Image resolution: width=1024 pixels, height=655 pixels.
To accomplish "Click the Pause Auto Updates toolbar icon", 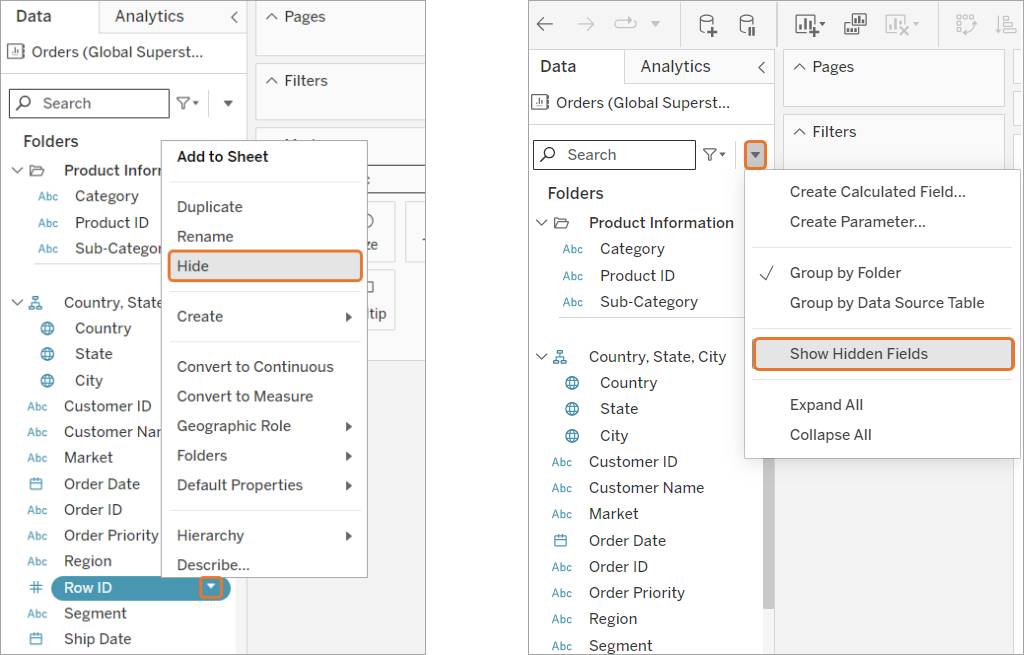I will [x=747, y=25].
